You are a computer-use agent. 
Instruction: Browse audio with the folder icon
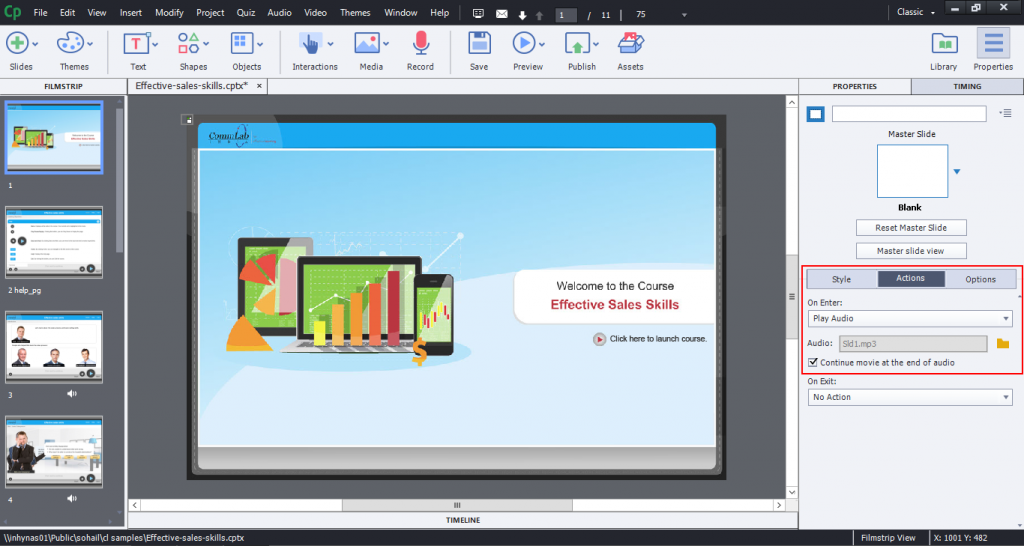point(1003,344)
